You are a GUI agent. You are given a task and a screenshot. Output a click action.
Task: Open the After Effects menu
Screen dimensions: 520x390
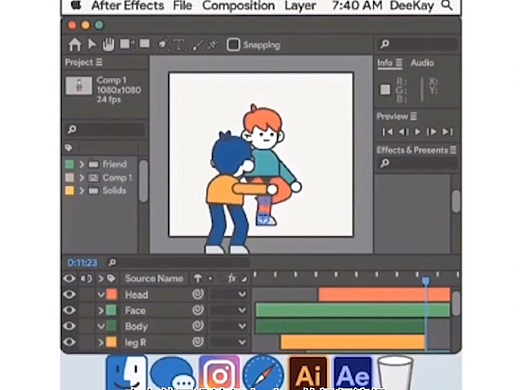tap(128, 6)
